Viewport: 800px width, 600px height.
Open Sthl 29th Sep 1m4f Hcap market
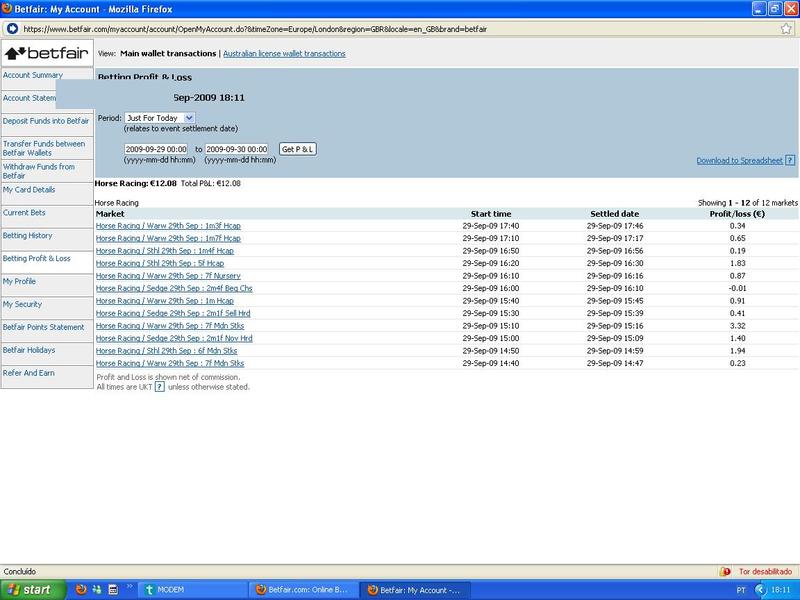click(165, 251)
